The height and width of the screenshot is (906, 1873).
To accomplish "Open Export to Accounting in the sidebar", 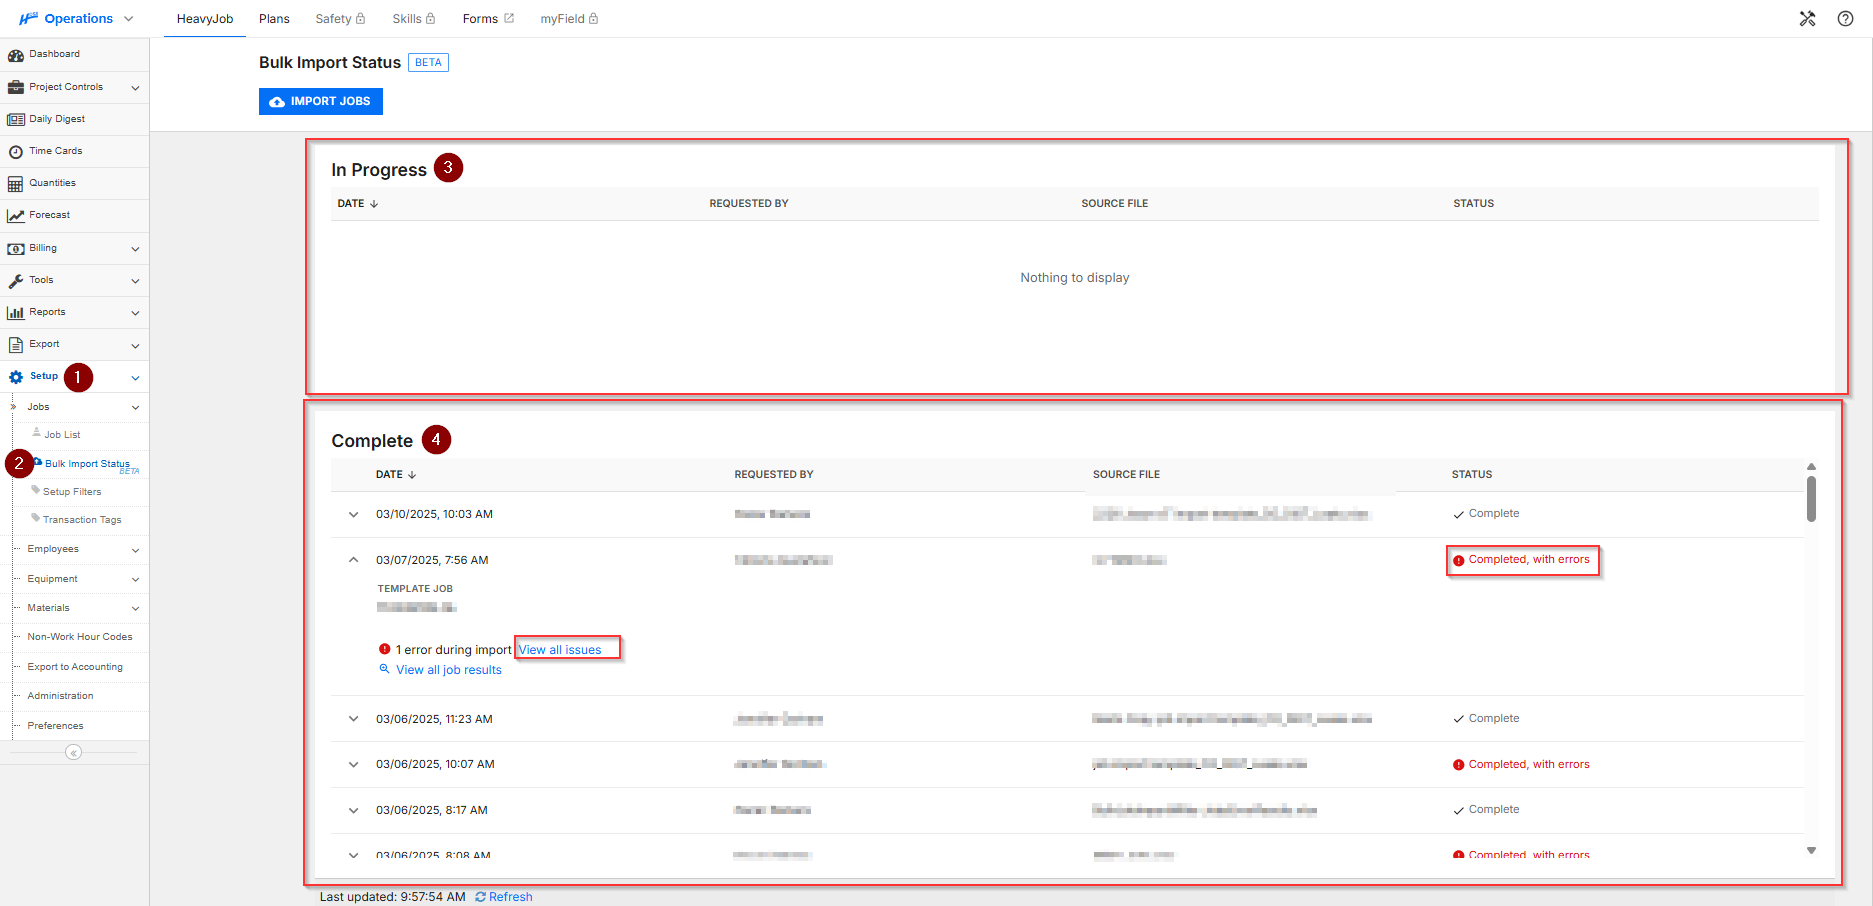I will (x=75, y=667).
